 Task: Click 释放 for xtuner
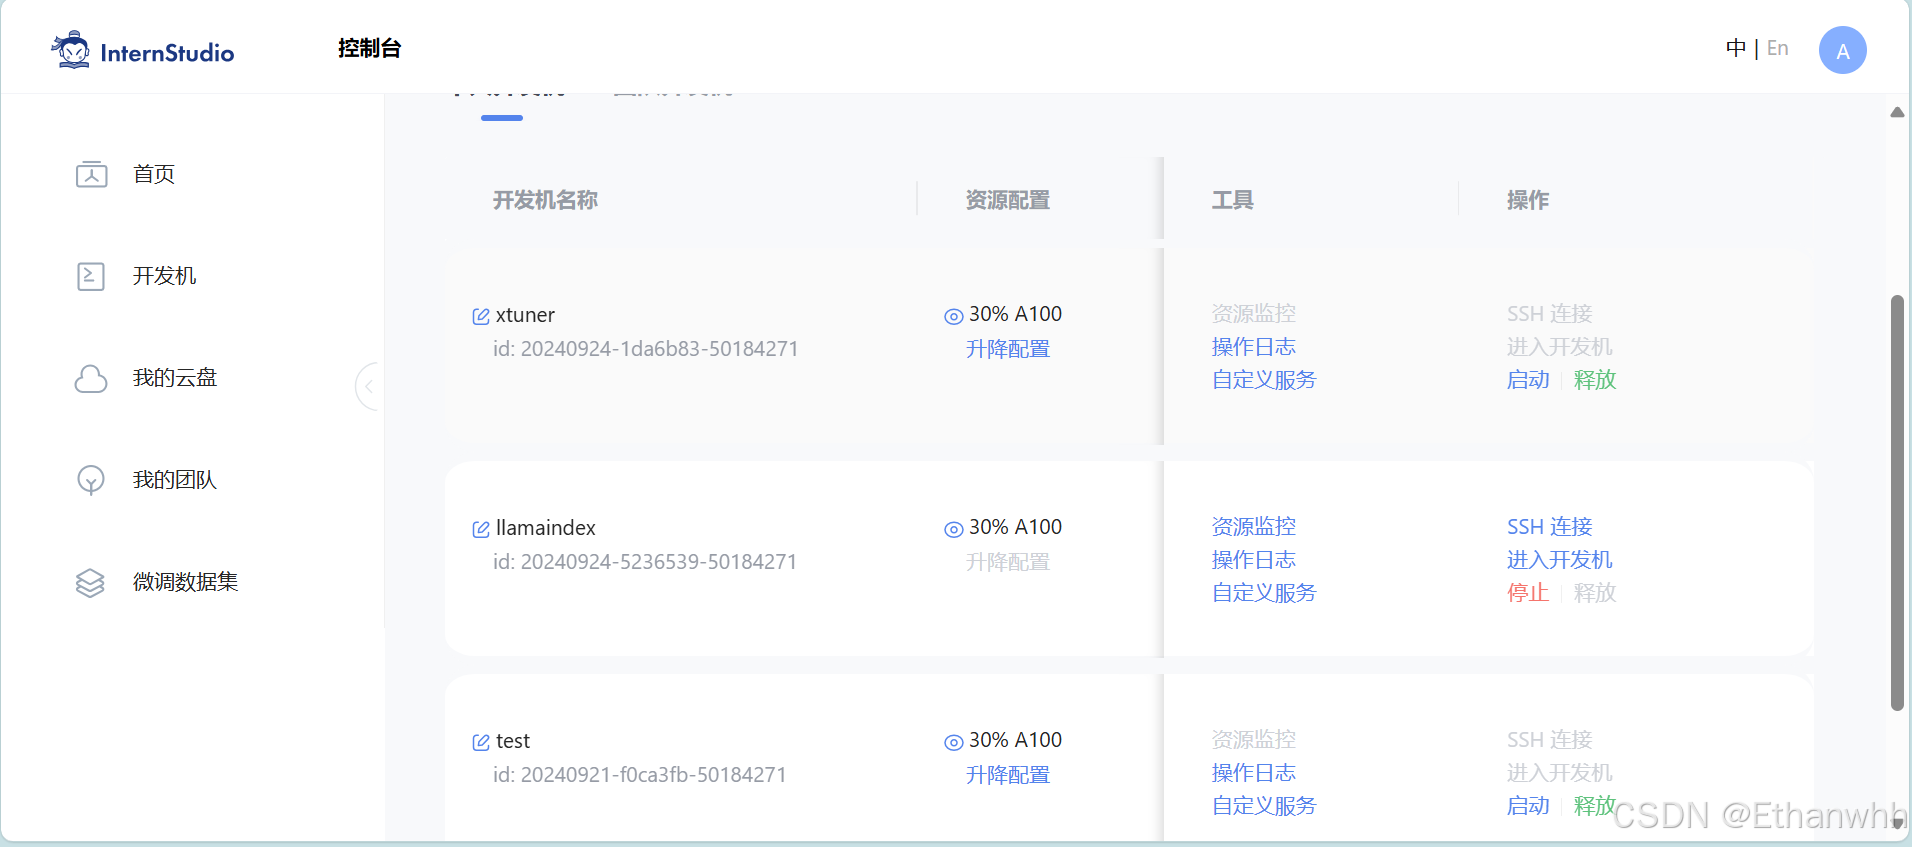(1595, 380)
